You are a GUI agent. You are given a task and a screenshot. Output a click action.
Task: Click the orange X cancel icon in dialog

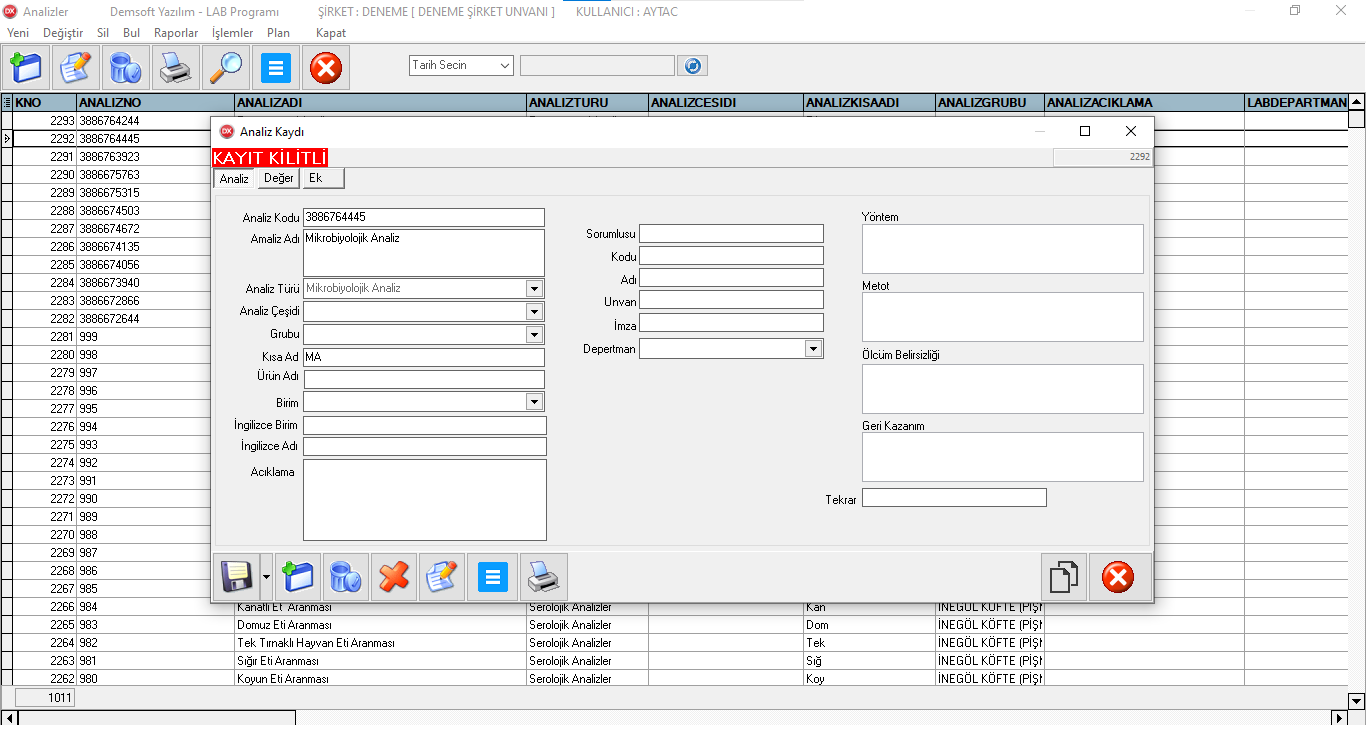tap(394, 577)
